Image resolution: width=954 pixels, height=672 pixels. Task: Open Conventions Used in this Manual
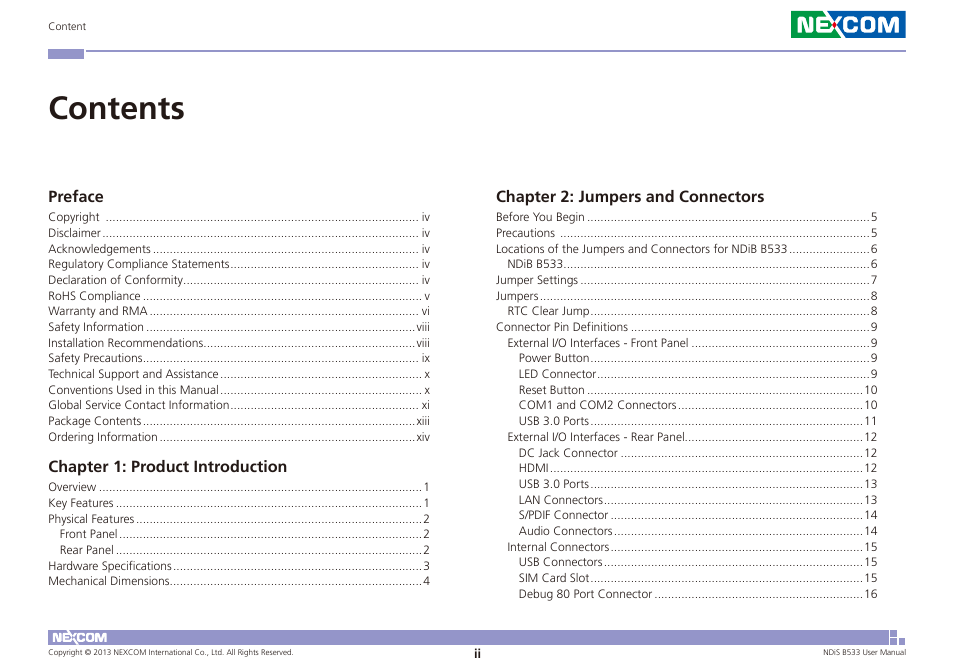(239, 390)
